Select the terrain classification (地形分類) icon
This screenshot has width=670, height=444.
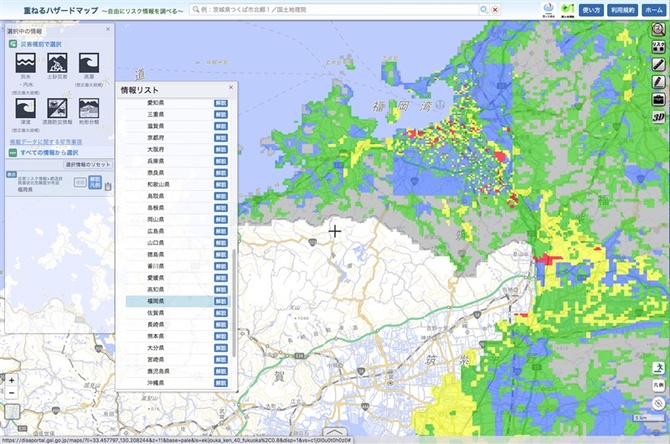click(x=91, y=107)
